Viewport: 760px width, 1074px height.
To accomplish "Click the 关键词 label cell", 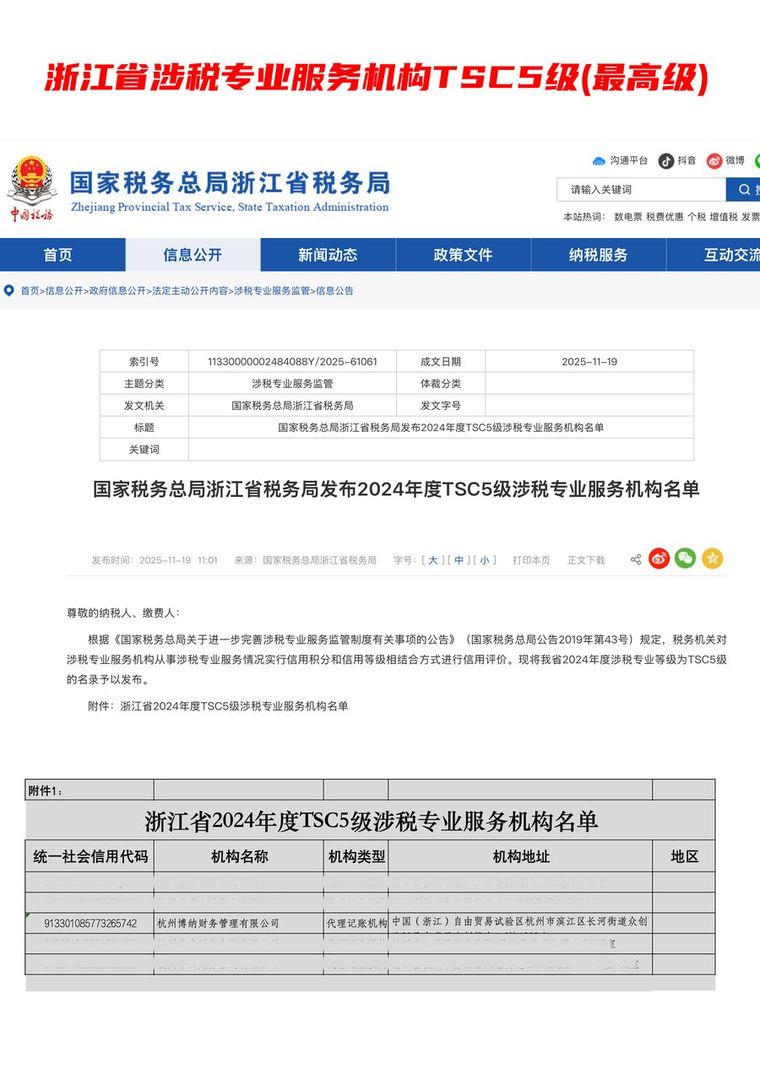I will coord(144,449).
